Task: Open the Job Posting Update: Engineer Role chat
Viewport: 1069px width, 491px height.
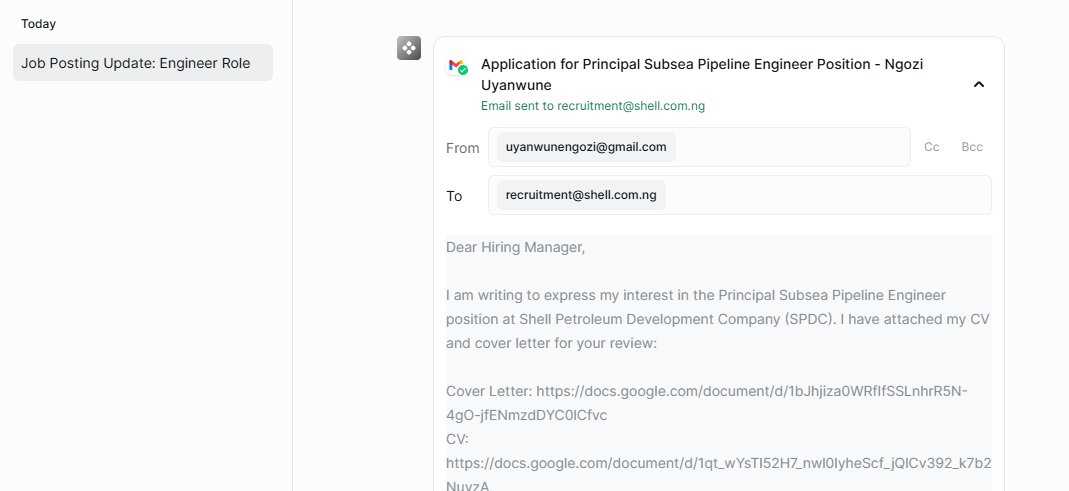Action: click(x=142, y=63)
